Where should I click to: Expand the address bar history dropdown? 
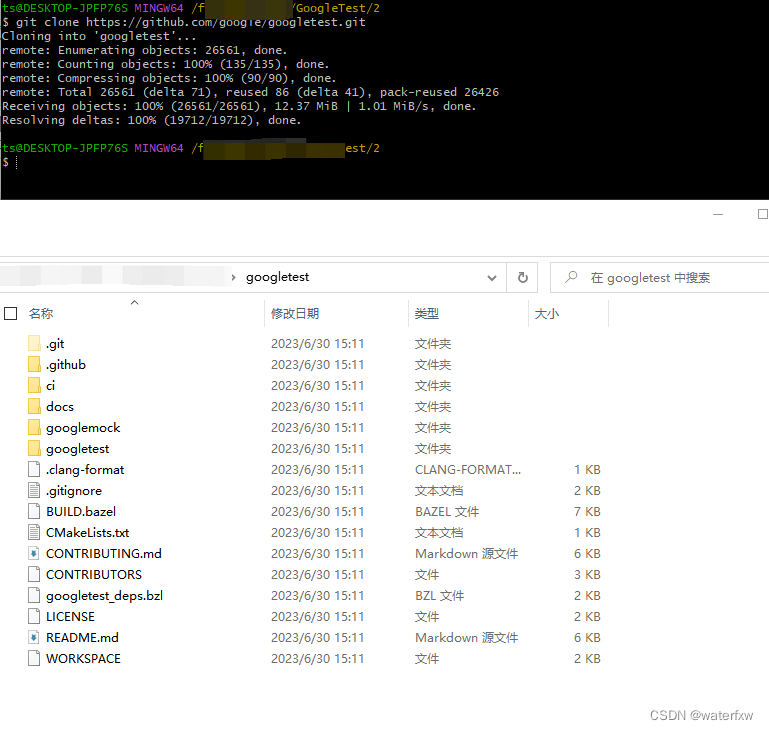coord(491,278)
